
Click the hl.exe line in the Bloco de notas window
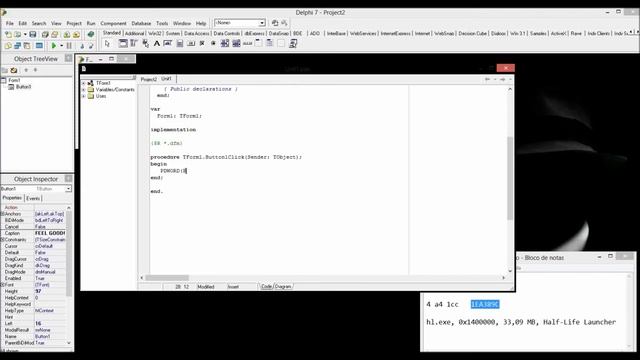(x=521, y=322)
